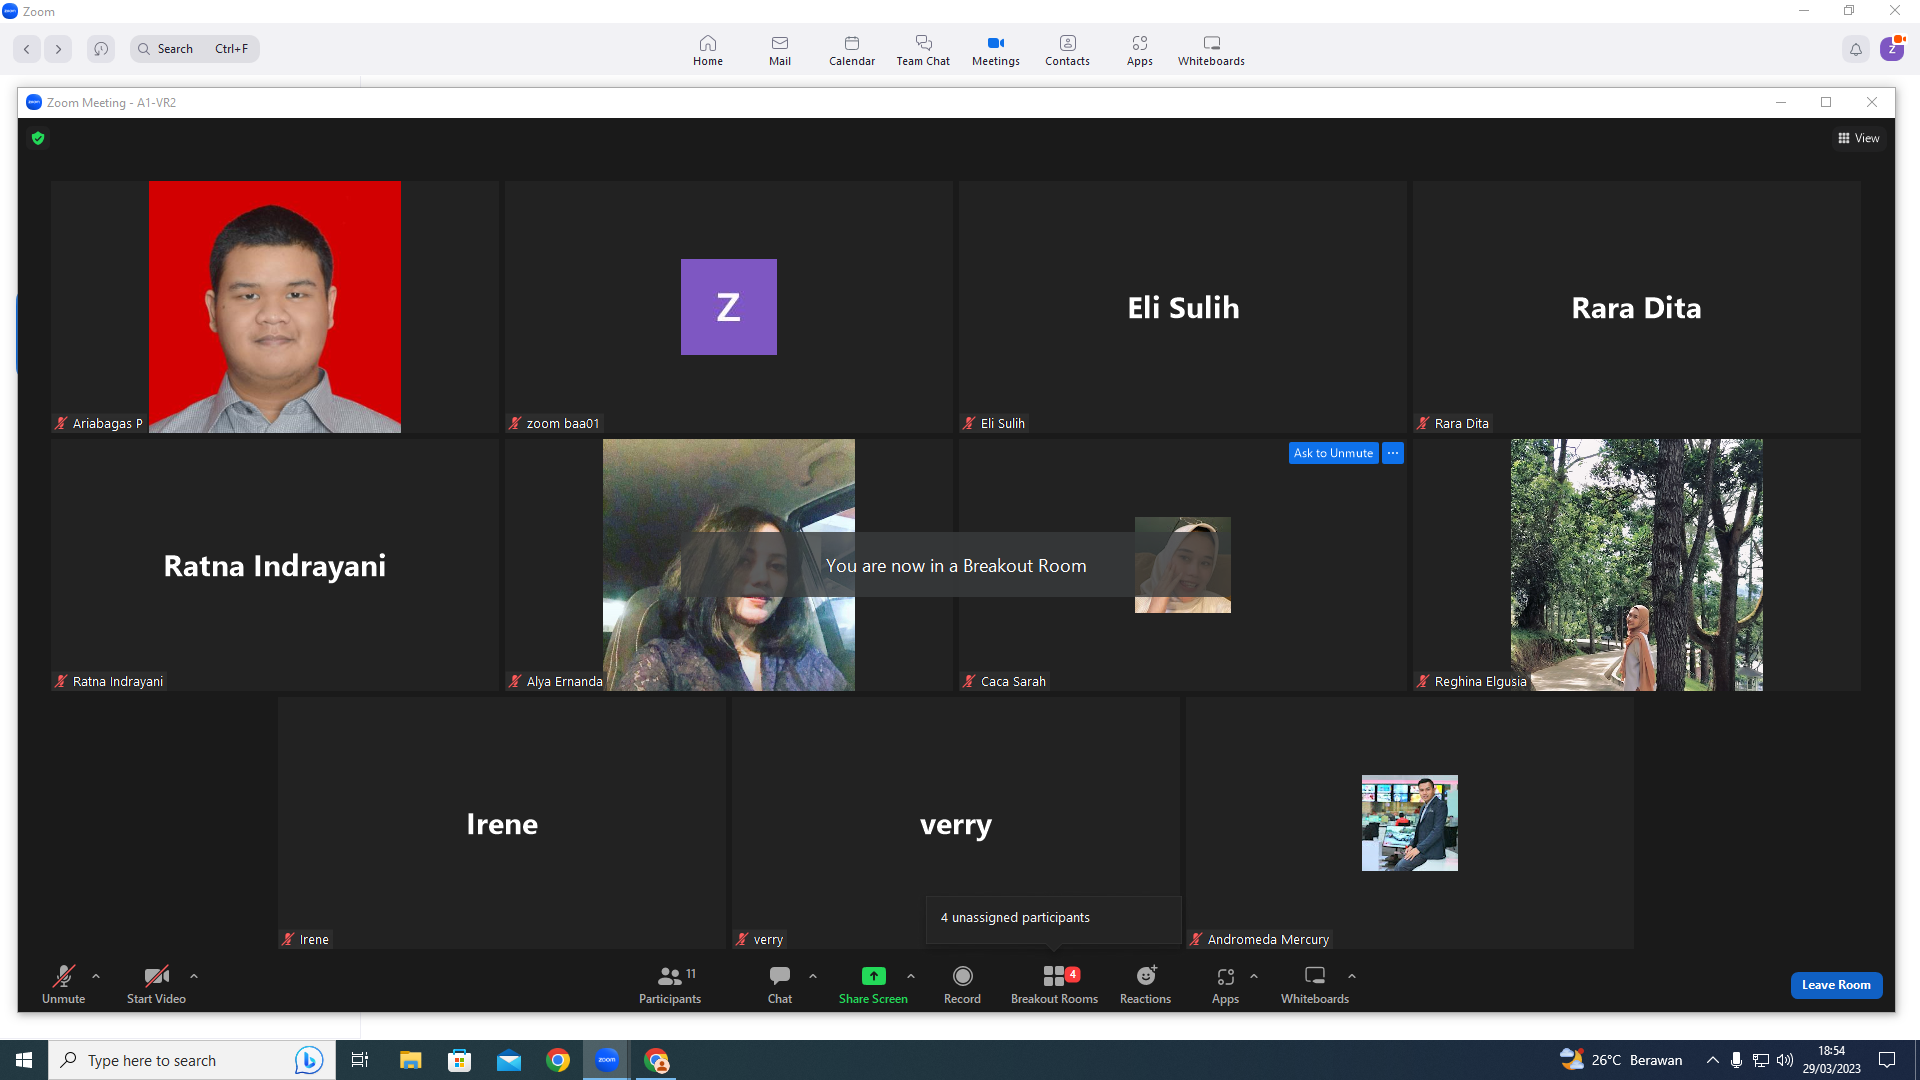Image resolution: width=1920 pixels, height=1080 pixels.
Task: Click the Search field in Zoom
Action: [195, 49]
